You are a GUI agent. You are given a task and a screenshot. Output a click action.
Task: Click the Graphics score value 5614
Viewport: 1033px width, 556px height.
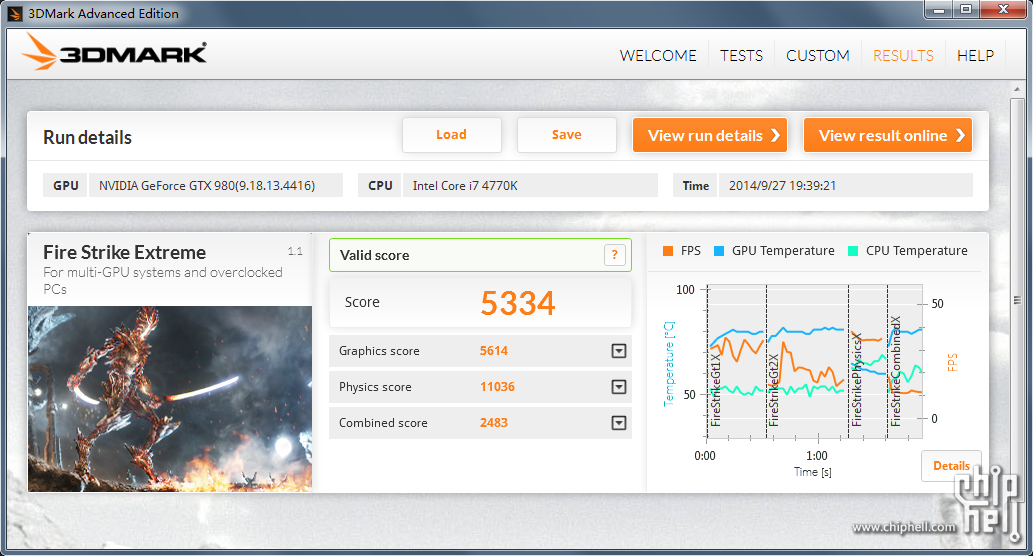click(x=493, y=351)
